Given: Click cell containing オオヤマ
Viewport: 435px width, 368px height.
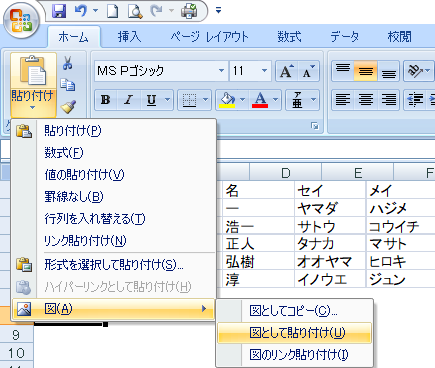Looking at the screenshot, I should click(330, 262).
